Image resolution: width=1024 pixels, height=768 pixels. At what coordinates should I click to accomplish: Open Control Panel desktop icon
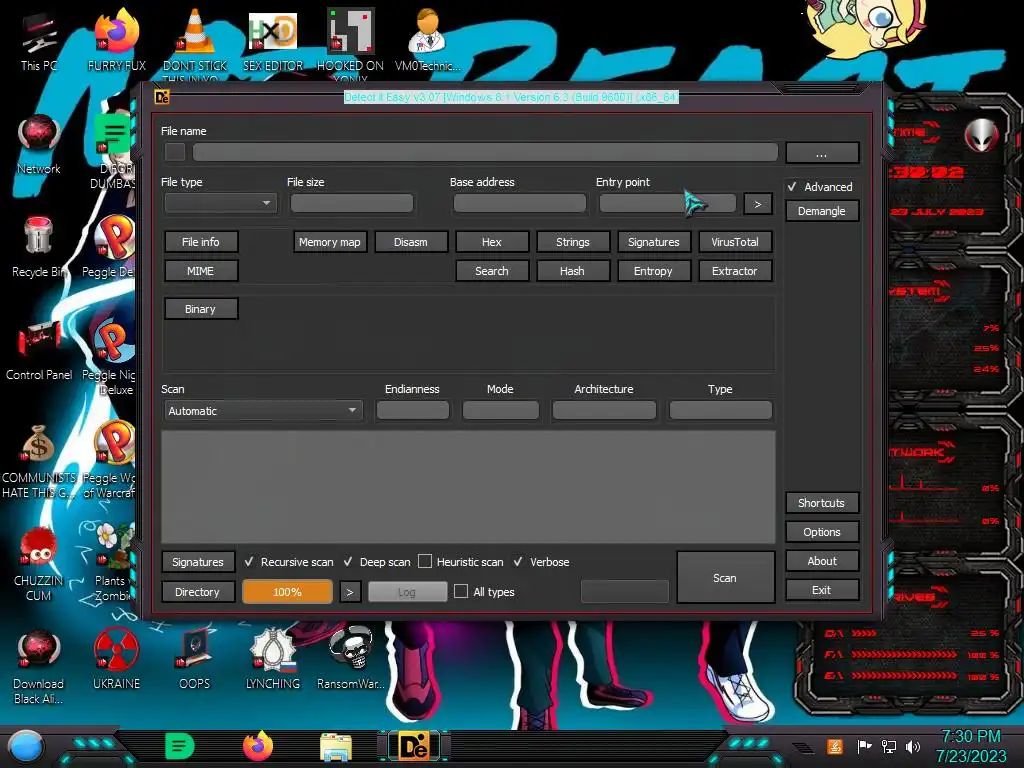coord(39,349)
